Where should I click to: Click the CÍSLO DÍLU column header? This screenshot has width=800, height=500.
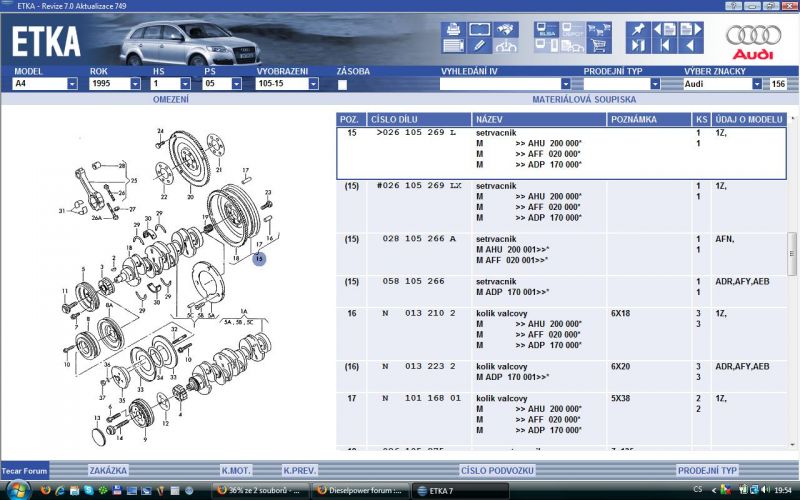(419, 119)
